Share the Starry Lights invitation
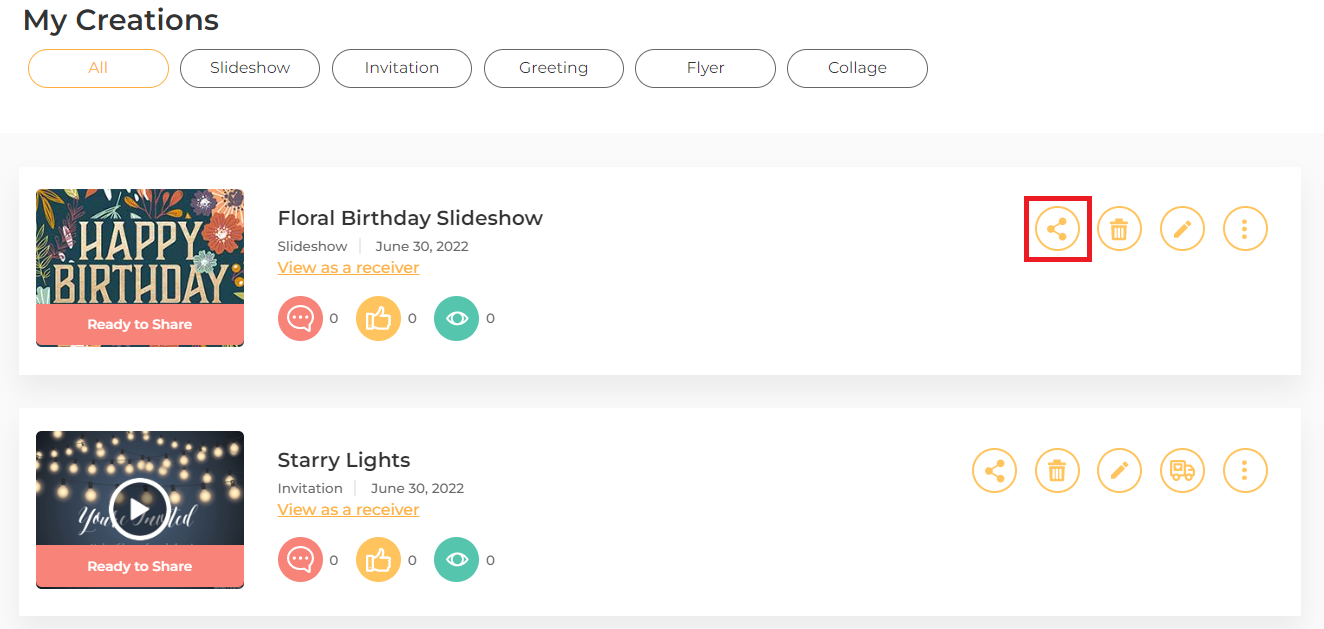 coord(995,470)
